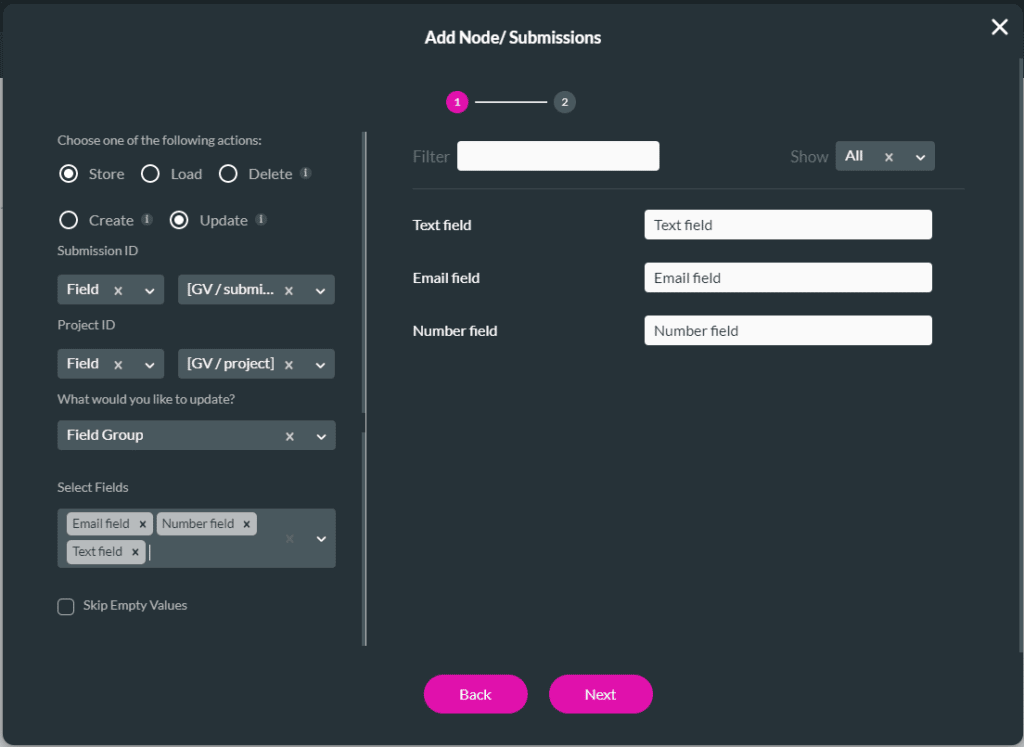Click info icon next to Create

[147, 219]
